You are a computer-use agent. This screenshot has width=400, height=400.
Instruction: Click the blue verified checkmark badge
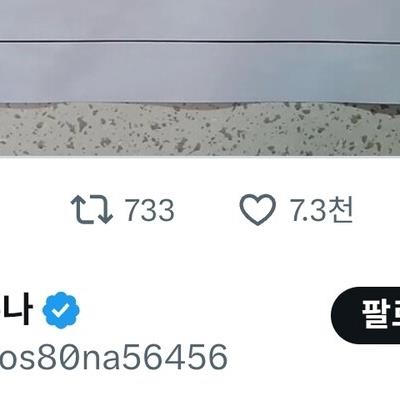[x=61, y=310]
